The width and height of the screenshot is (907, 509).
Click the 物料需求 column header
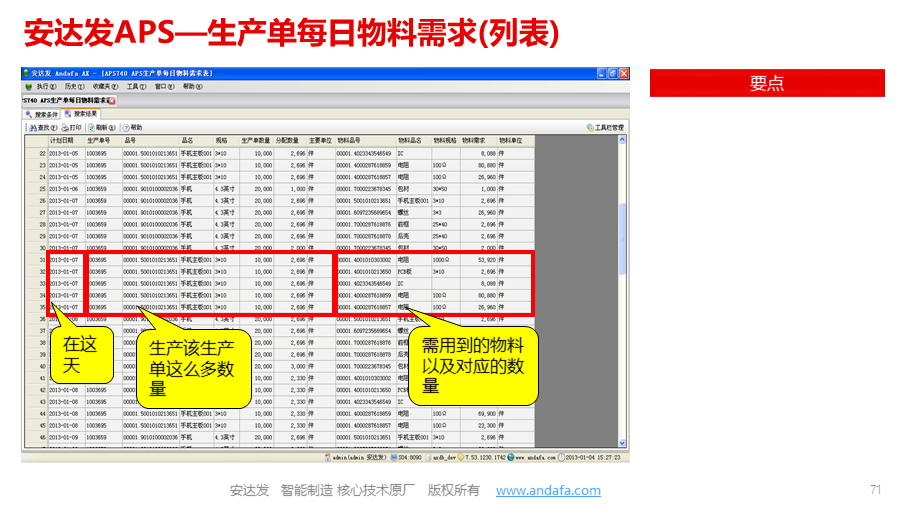pos(478,141)
